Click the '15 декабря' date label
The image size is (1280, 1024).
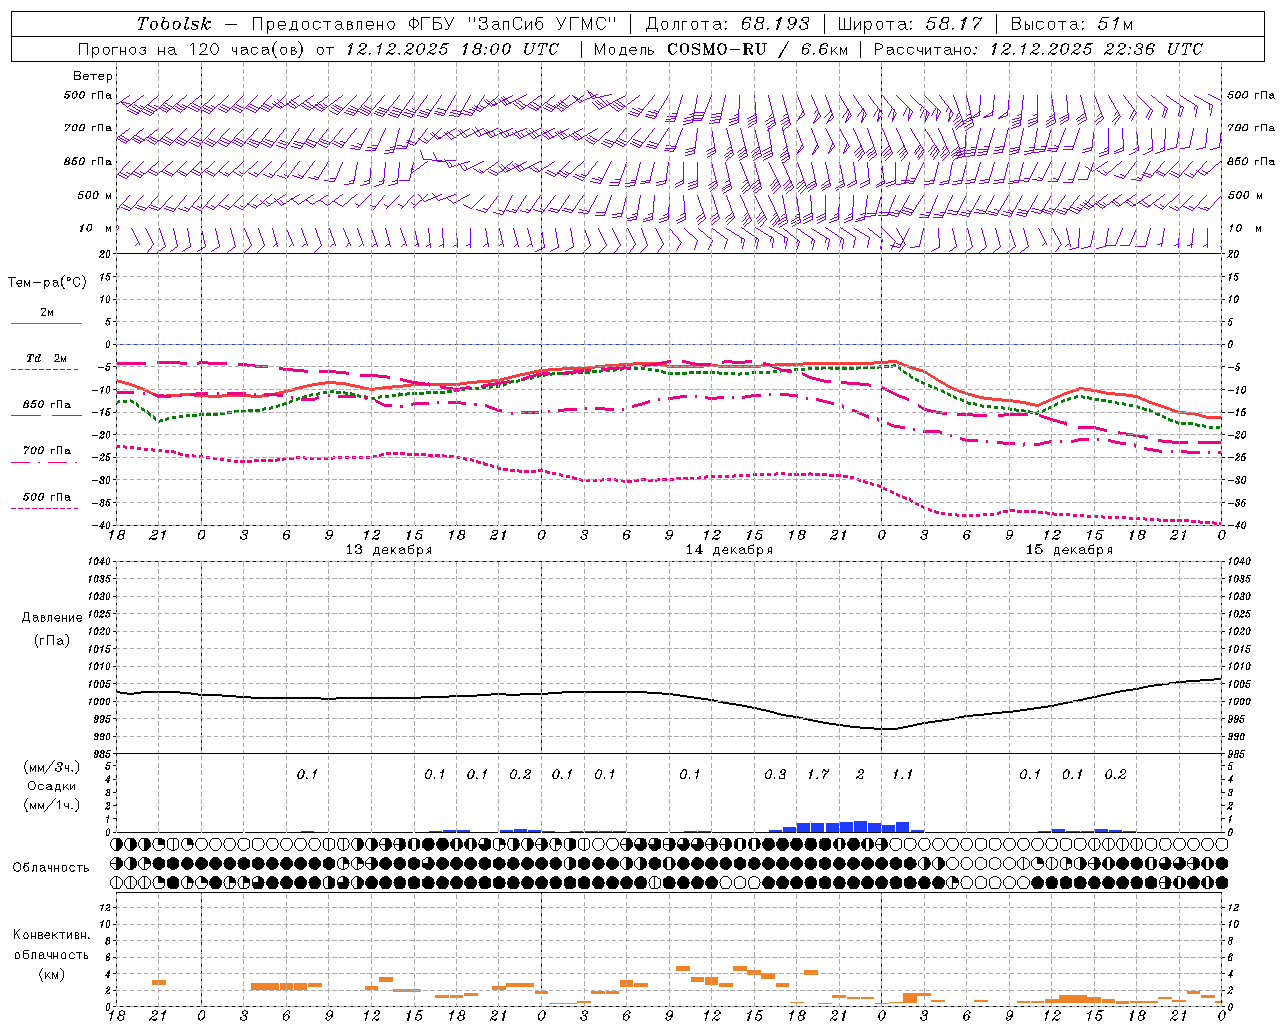(x=1069, y=550)
